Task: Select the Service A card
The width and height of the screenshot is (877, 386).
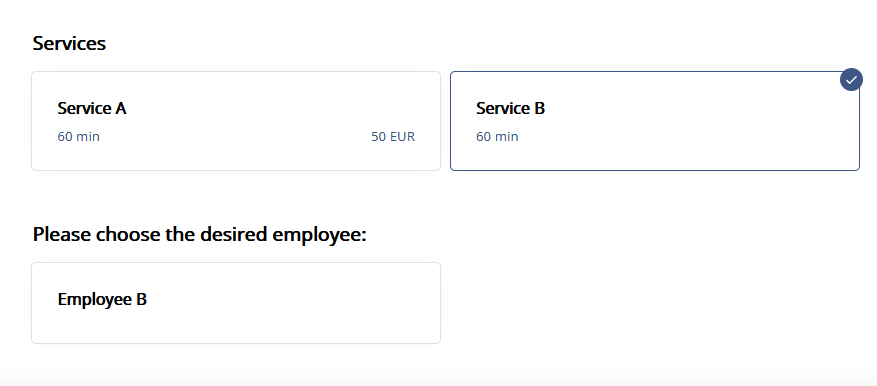Action: tap(236, 121)
